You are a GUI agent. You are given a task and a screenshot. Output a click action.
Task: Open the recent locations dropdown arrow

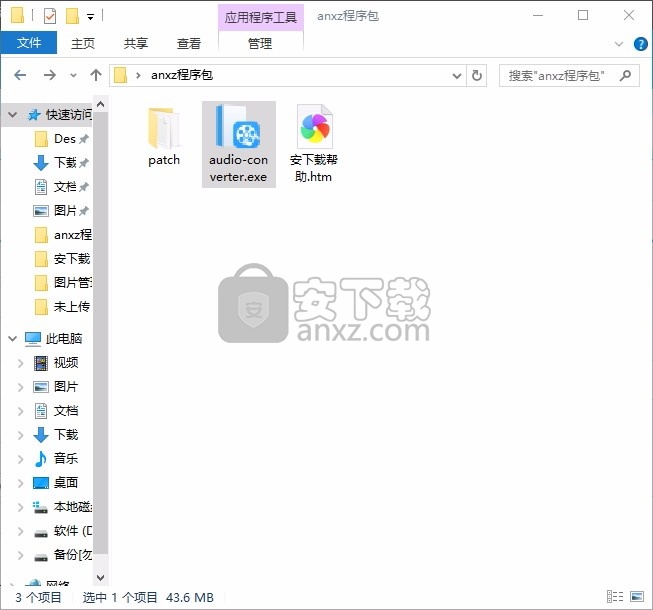73,76
